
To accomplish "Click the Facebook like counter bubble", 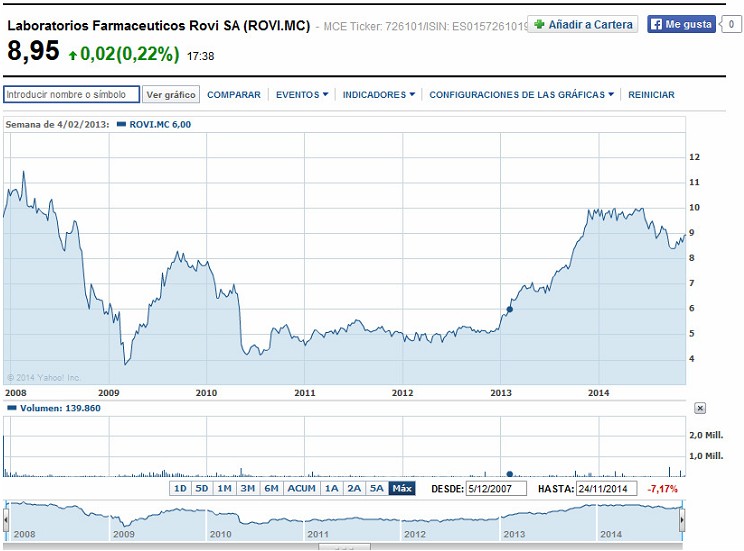I will pos(731,24).
